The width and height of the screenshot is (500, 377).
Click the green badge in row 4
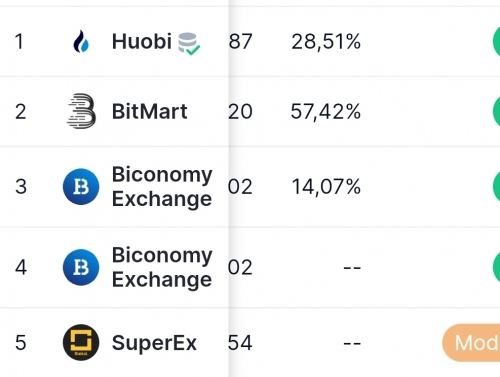[496, 267]
